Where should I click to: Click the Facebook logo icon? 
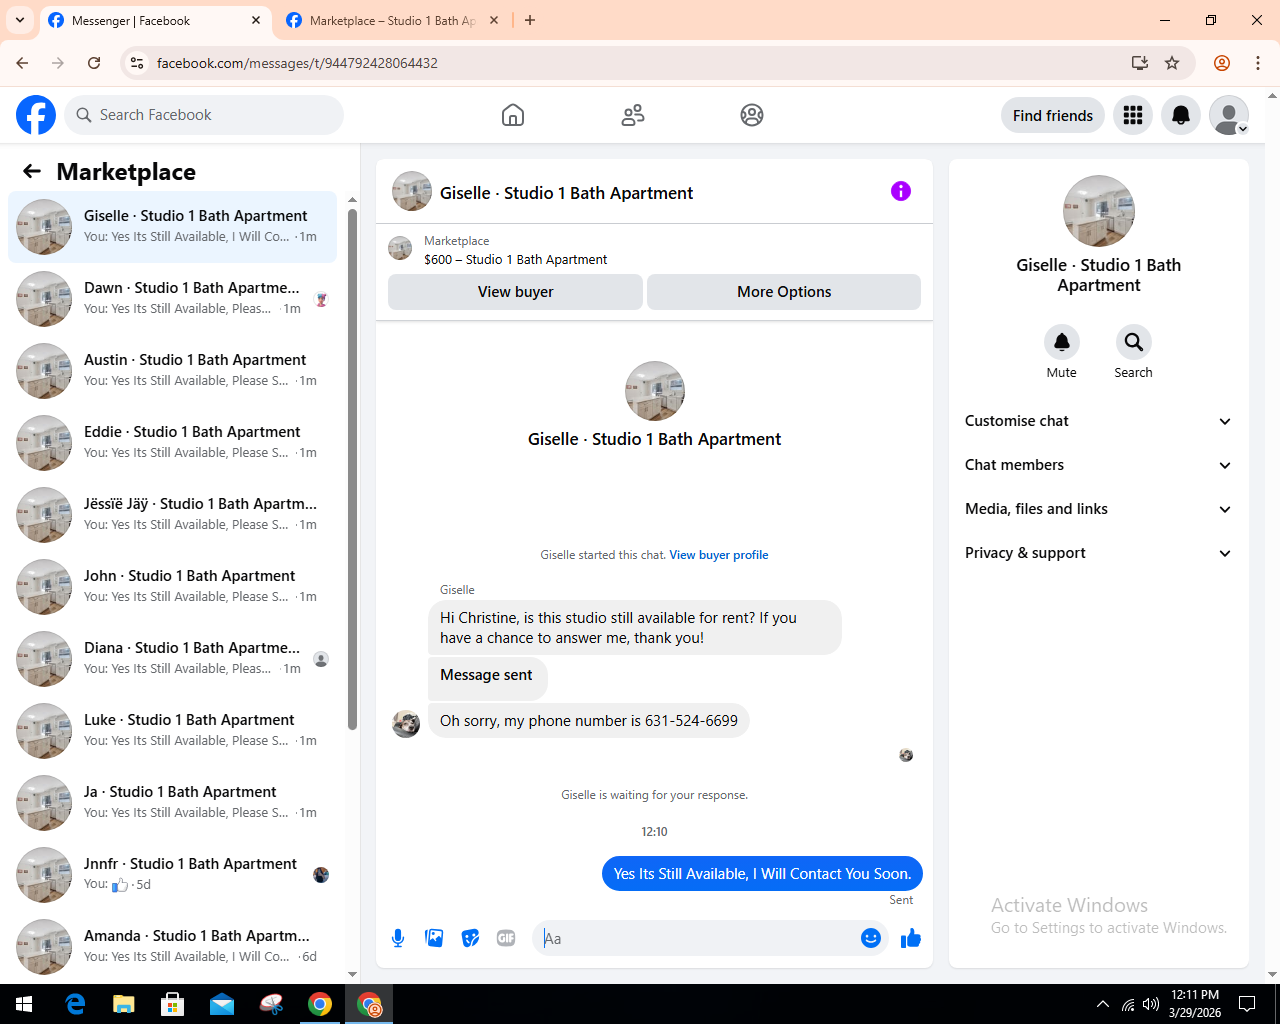click(x=36, y=115)
